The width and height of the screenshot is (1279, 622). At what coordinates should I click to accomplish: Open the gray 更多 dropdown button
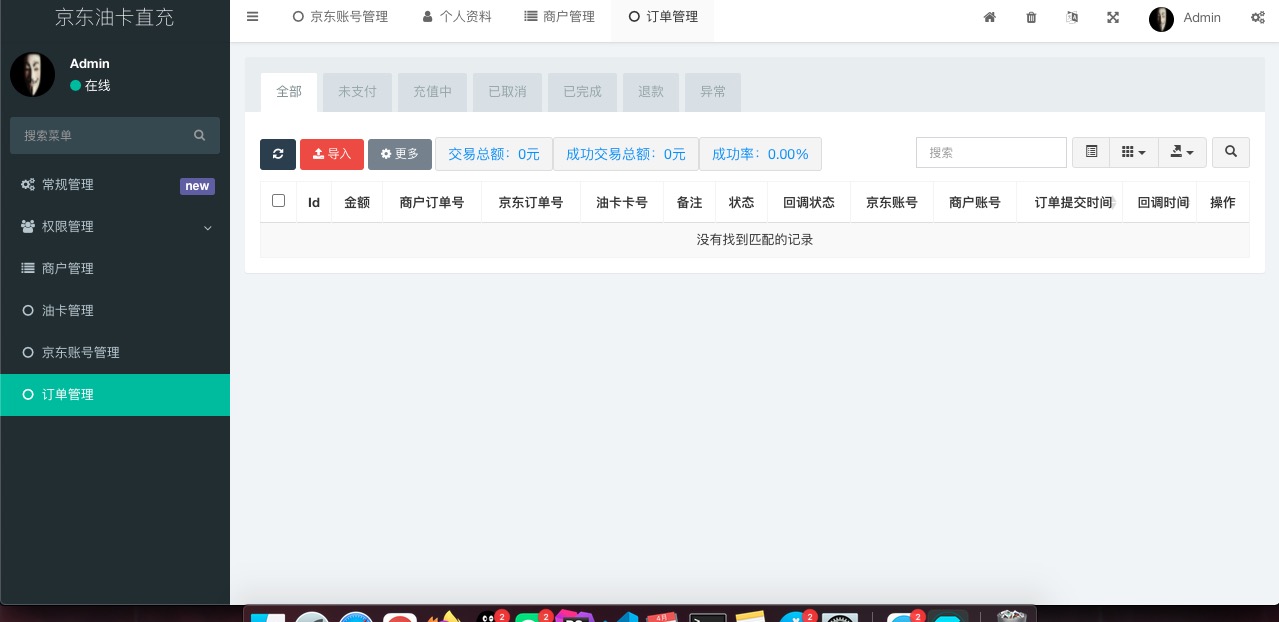pyautogui.click(x=400, y=154)
